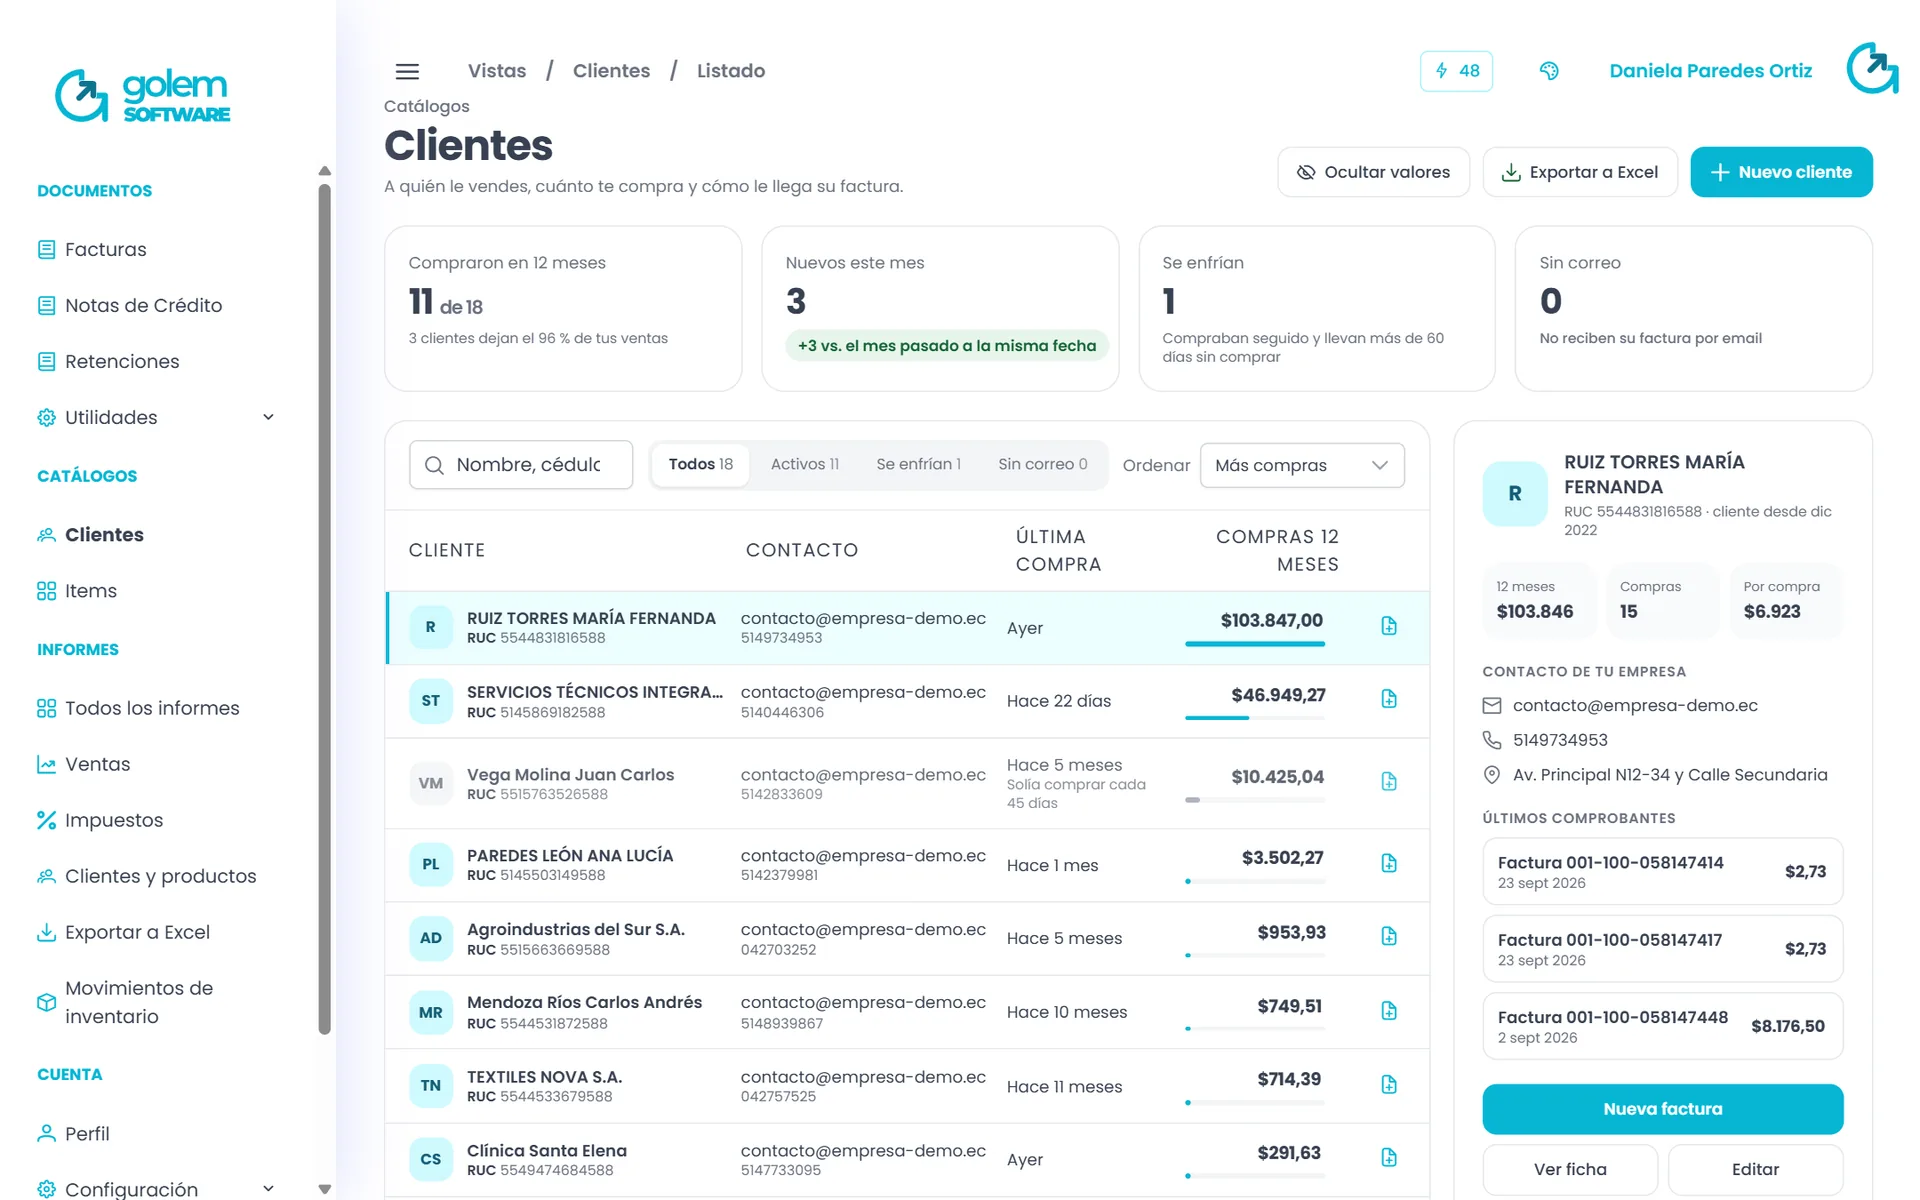The width and height of the screenshot is (1920, 1200).
Task: Click sidebar scroll down arrow
Action: pyautogui.click(x=324, y=1189)
